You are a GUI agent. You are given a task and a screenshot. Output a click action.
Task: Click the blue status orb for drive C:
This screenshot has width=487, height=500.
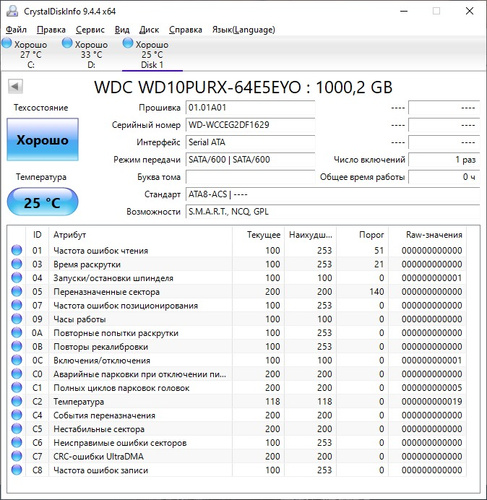point(7,44)
